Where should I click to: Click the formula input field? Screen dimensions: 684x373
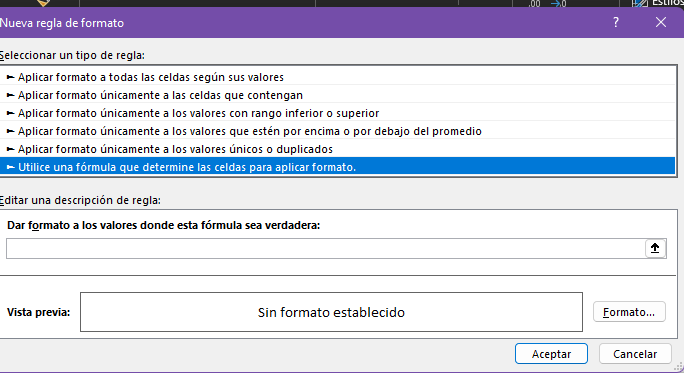(325, 248)
